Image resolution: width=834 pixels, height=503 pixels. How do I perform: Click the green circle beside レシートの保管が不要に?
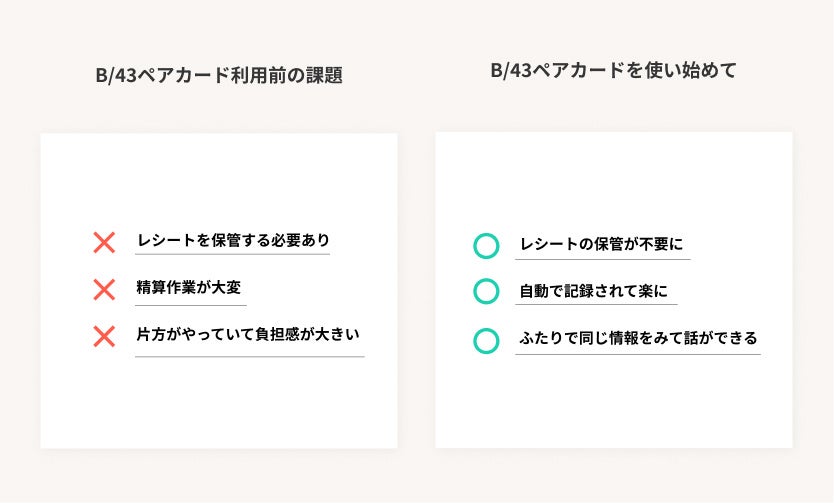486,245
